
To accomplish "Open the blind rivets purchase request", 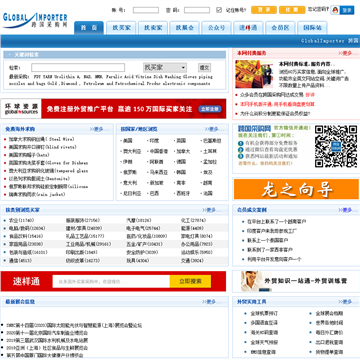I will tap(42, 147).
